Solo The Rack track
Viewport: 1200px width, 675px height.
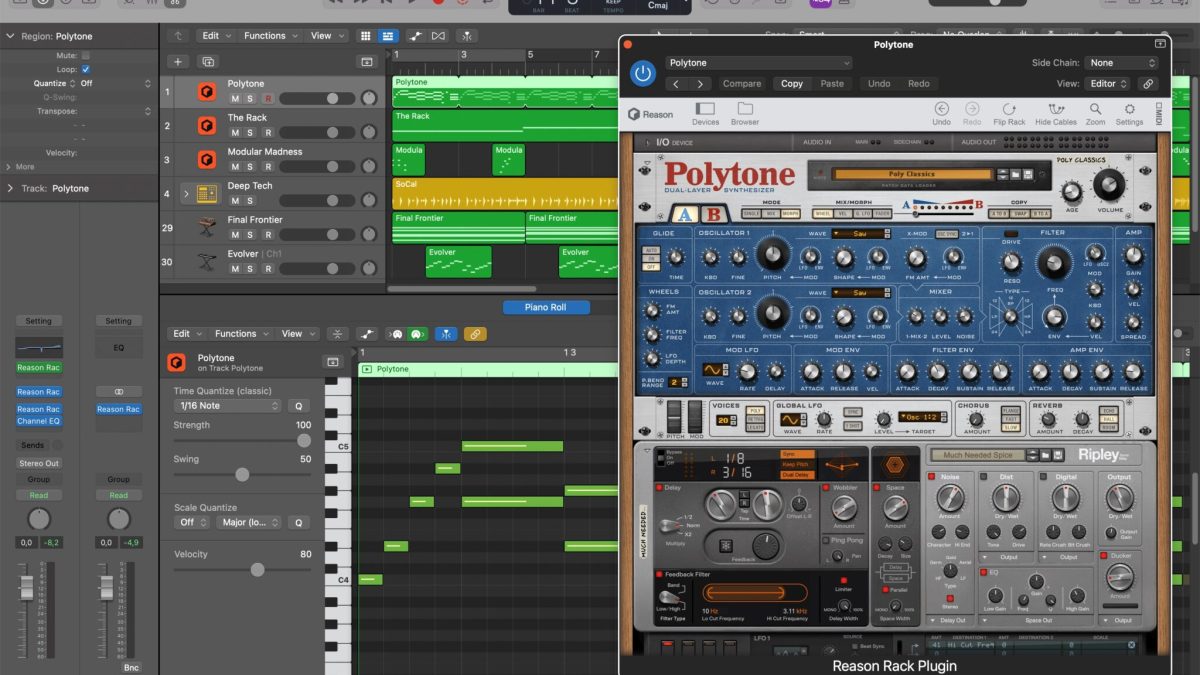coord(251,133)
